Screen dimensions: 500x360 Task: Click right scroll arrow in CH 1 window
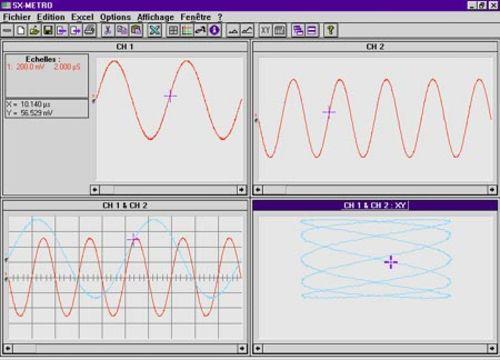pyautogui.click(x=242, y=190)
